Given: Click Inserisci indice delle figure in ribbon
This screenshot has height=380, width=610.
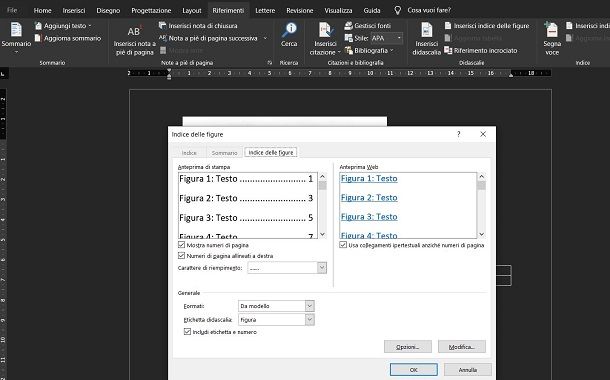Looking at the screenshot, I should (x=487, y=26).
